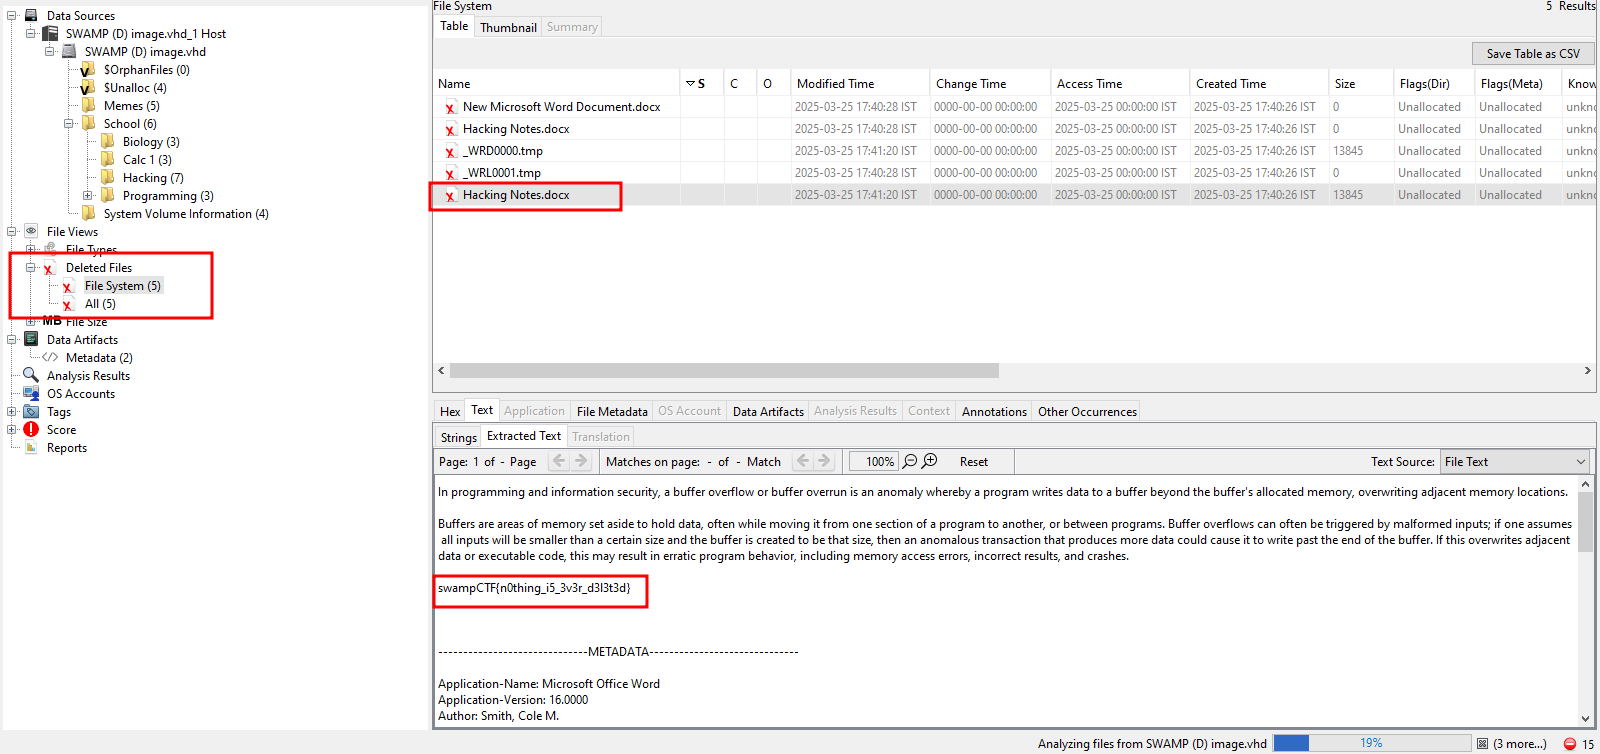This screenshot has height=754, width=1600.
Task: Select the Data Sources tree icon
Action: coord(31,15)
